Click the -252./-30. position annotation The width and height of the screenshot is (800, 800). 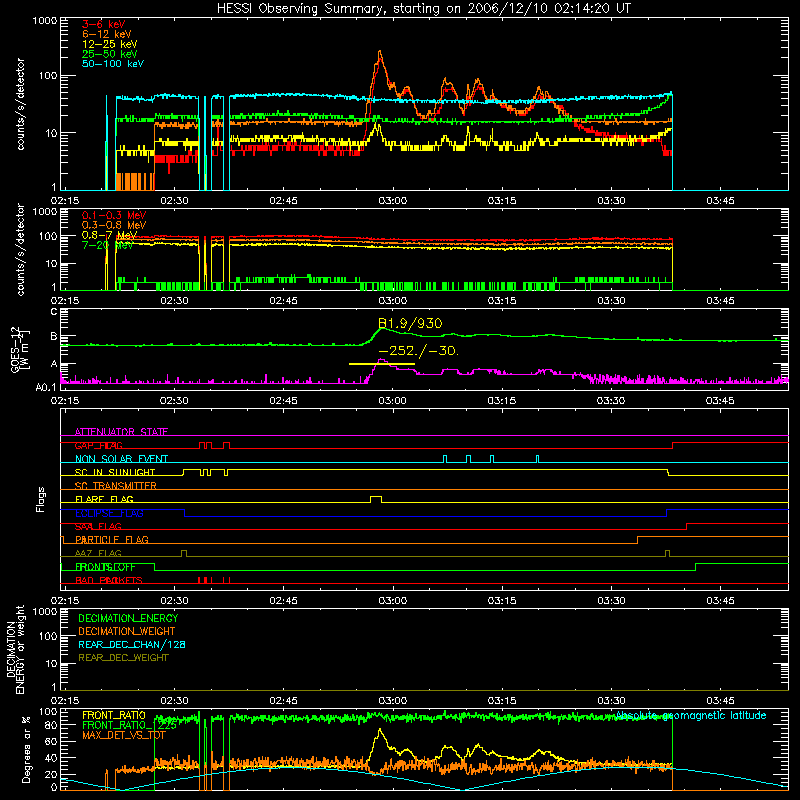pos(418,351)
